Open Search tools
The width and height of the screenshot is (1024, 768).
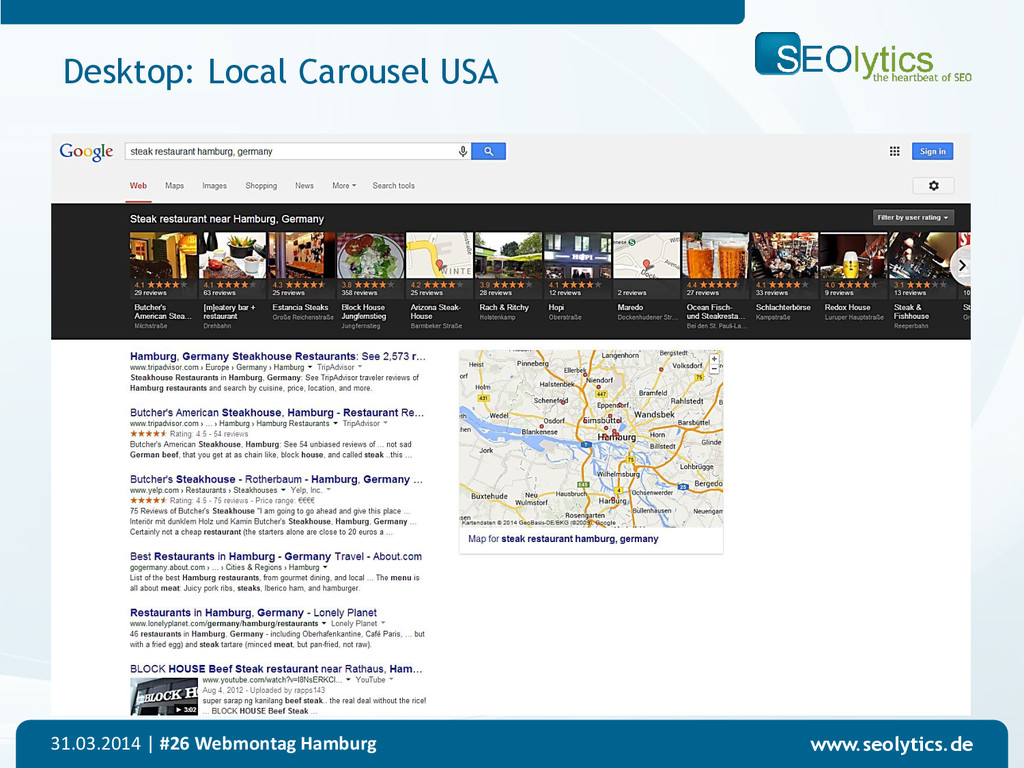coord(393,185)
